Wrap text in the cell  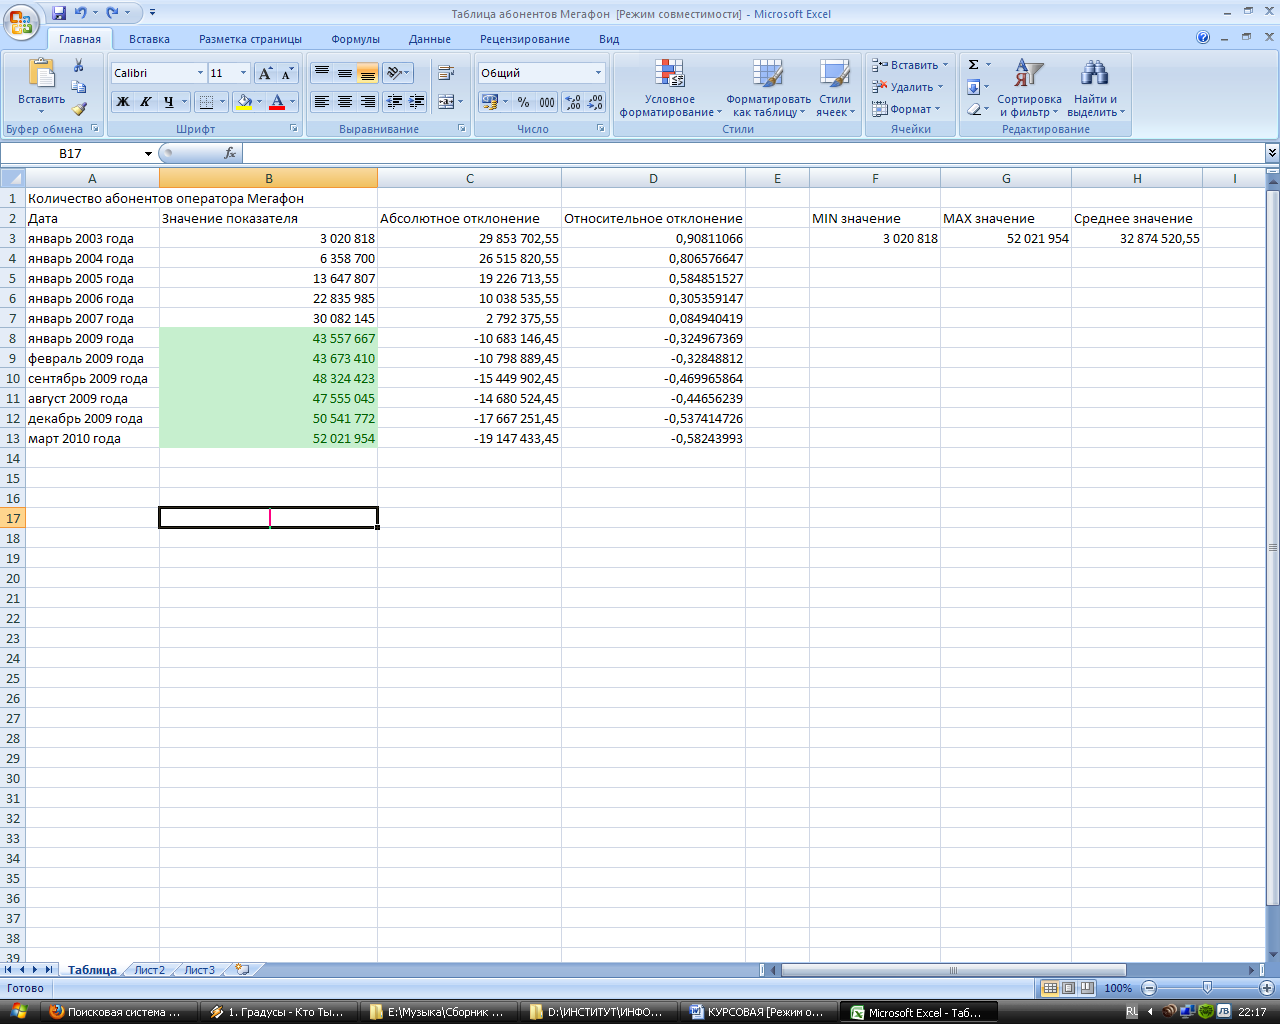[x=446, y=73]
